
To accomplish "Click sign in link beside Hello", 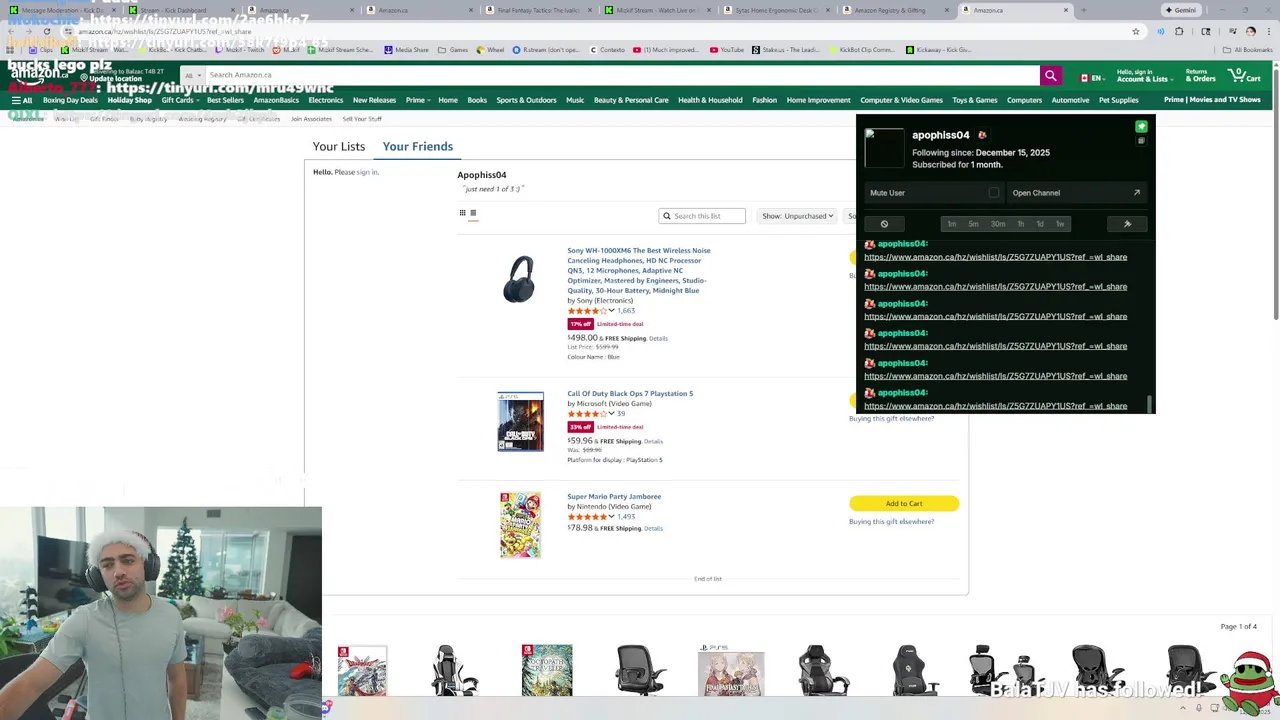I will click(x=367, y=172).
